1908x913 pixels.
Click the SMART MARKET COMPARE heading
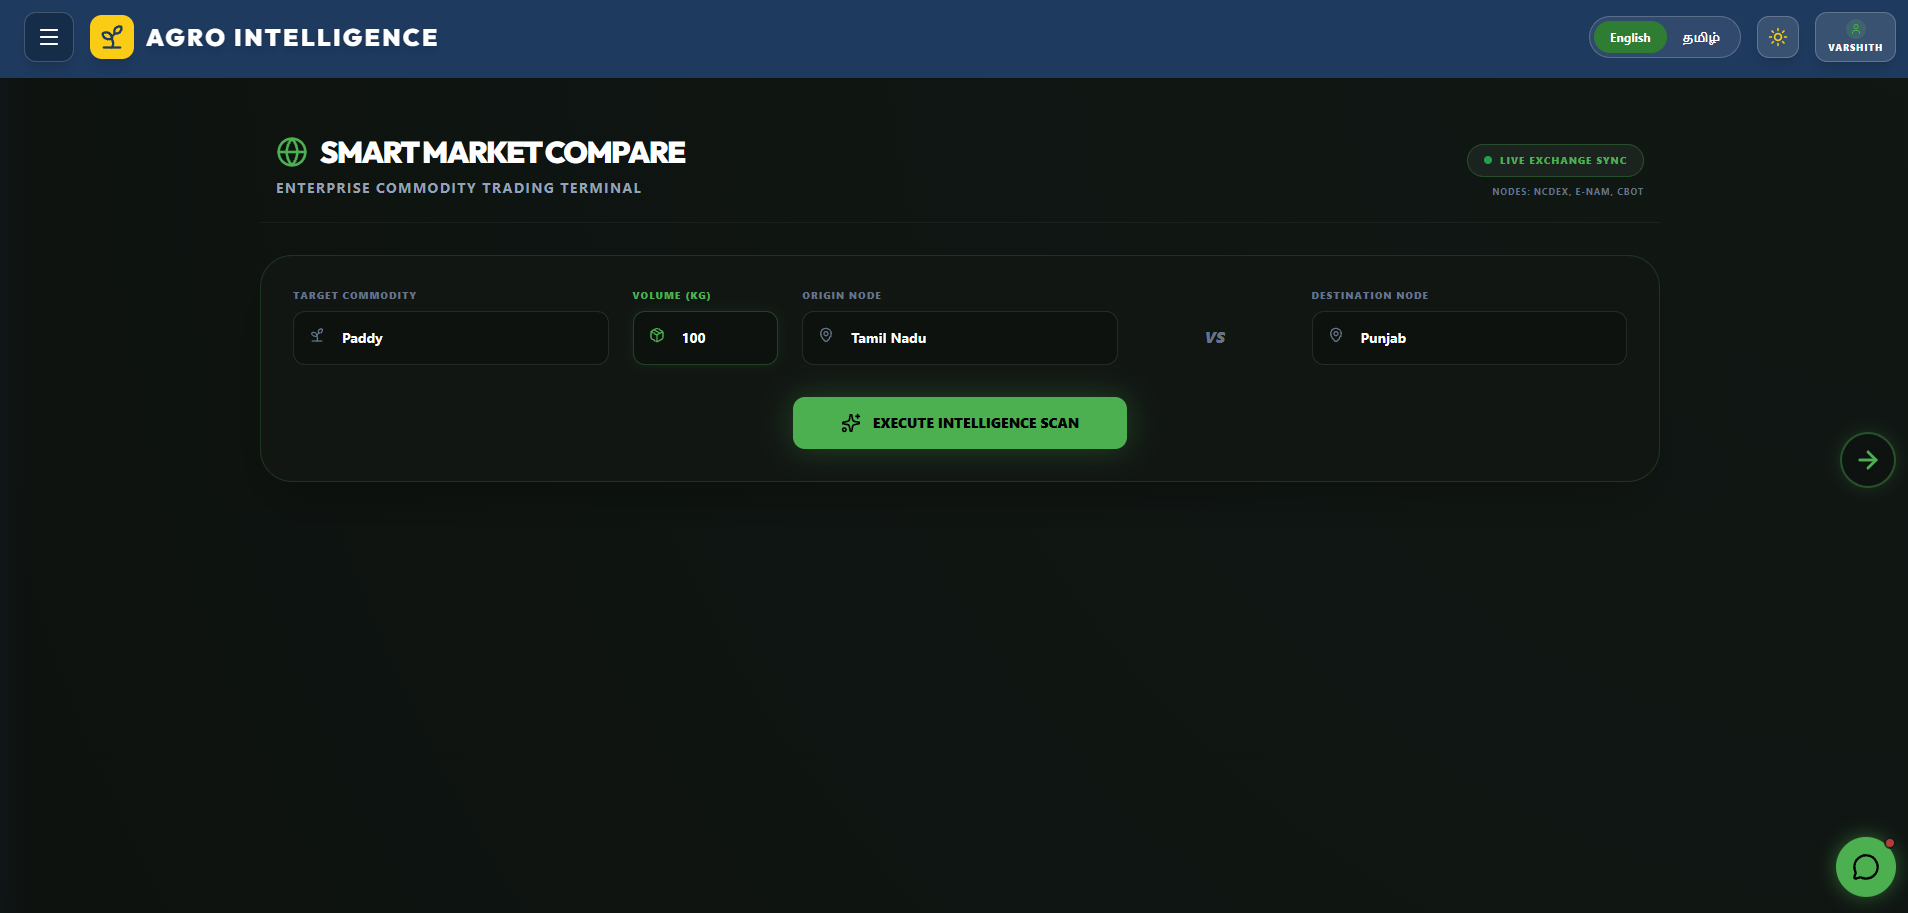tap(502, 152)
